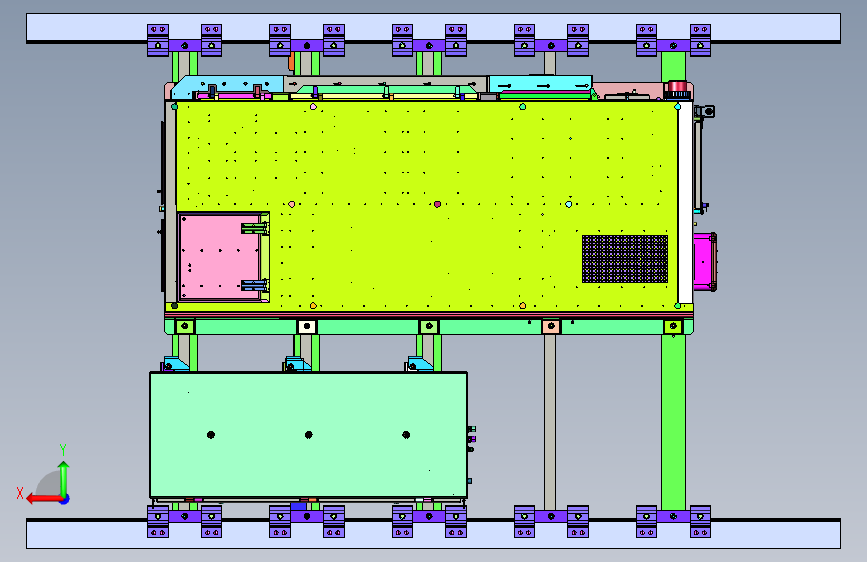Select the top light-blue rail
The width and height of the screenshot is (867, 562).
pos(434,28)
